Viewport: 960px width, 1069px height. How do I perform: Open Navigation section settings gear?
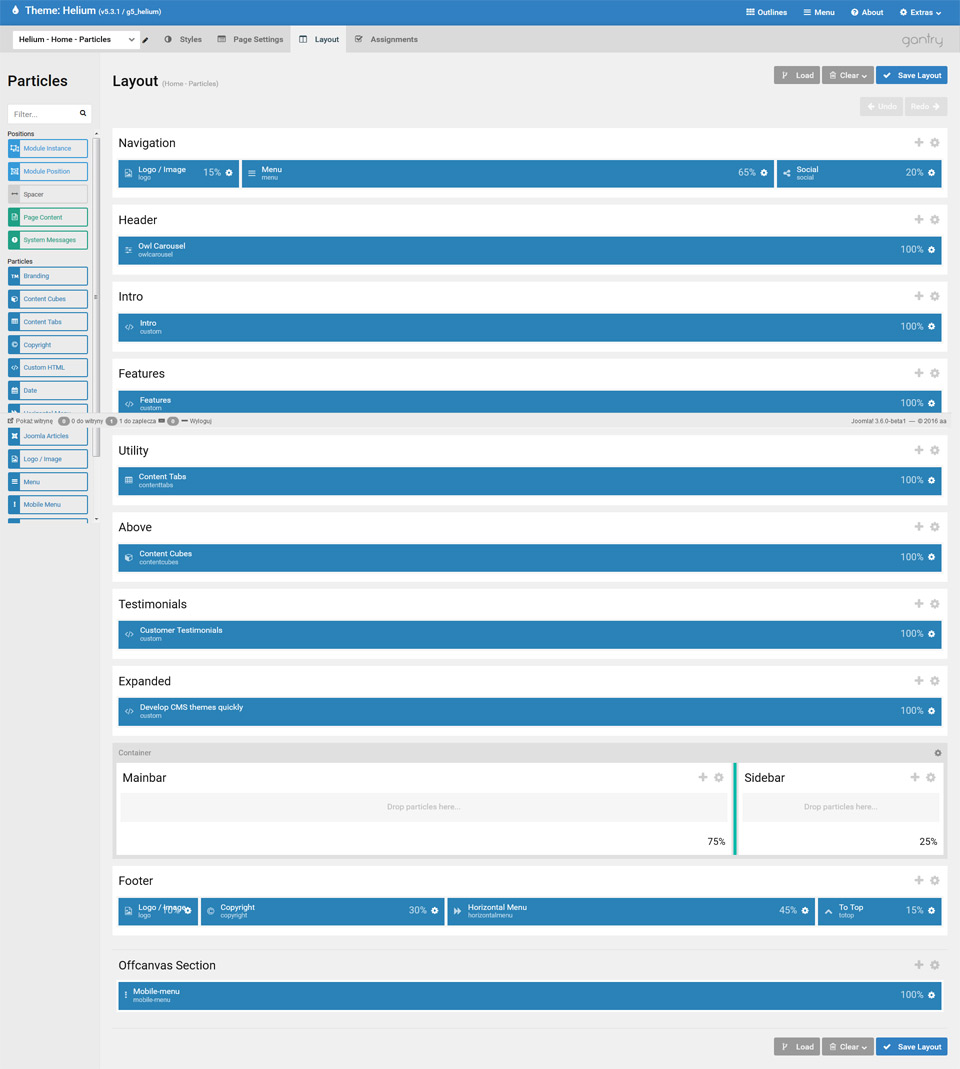click(935, 142)
